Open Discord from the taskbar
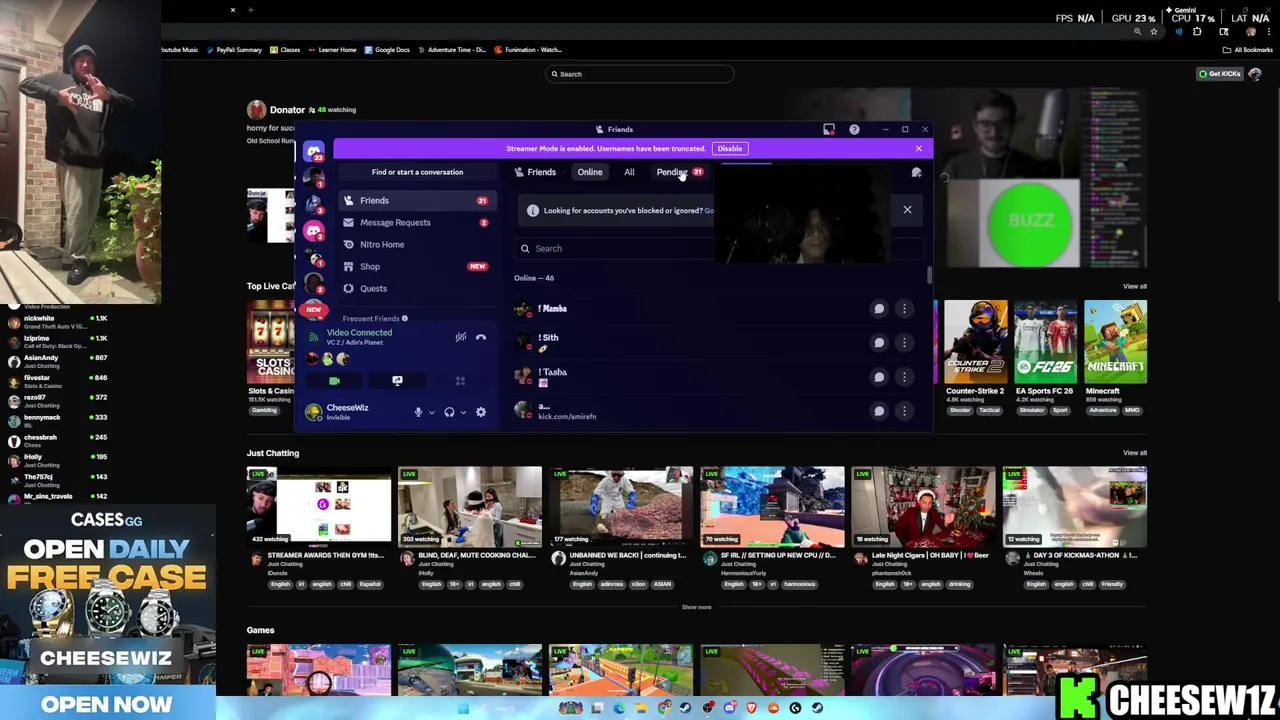The width and height of the screenshot is (1280, 720). point(729,708)
